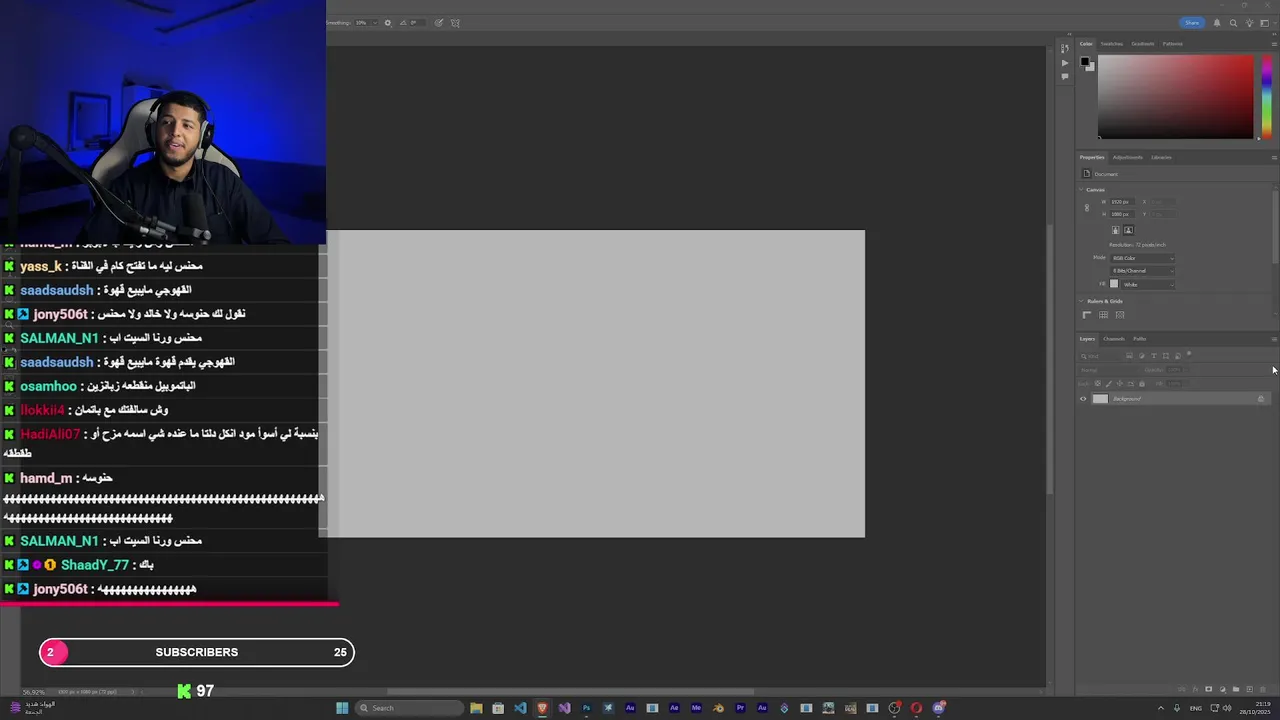Click lock image pixels brush icon
This screenshot has height=720, width=1280.
point(1109,384)
